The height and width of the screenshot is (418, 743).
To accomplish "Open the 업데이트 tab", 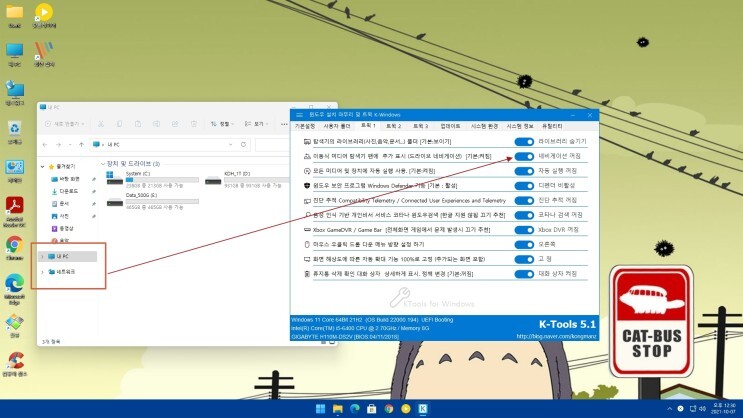I will coord(450,126).
